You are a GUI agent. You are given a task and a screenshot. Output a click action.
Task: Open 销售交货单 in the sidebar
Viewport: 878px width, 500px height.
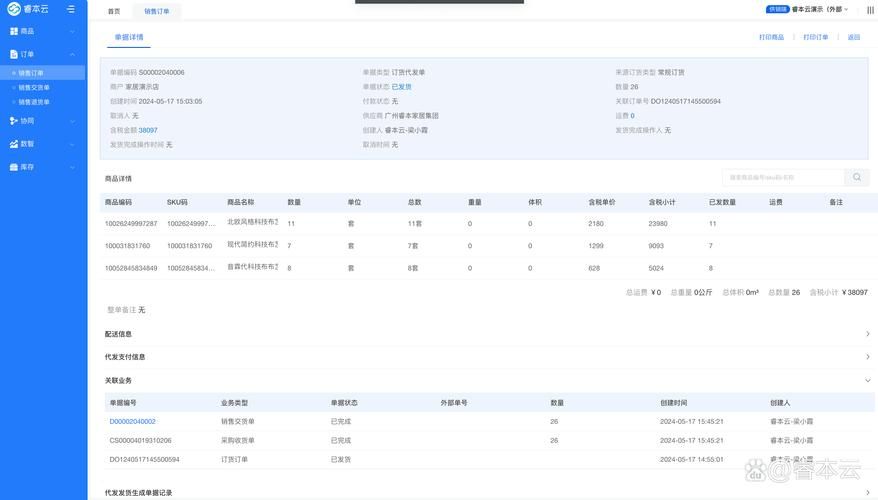[x=34, y=87]
